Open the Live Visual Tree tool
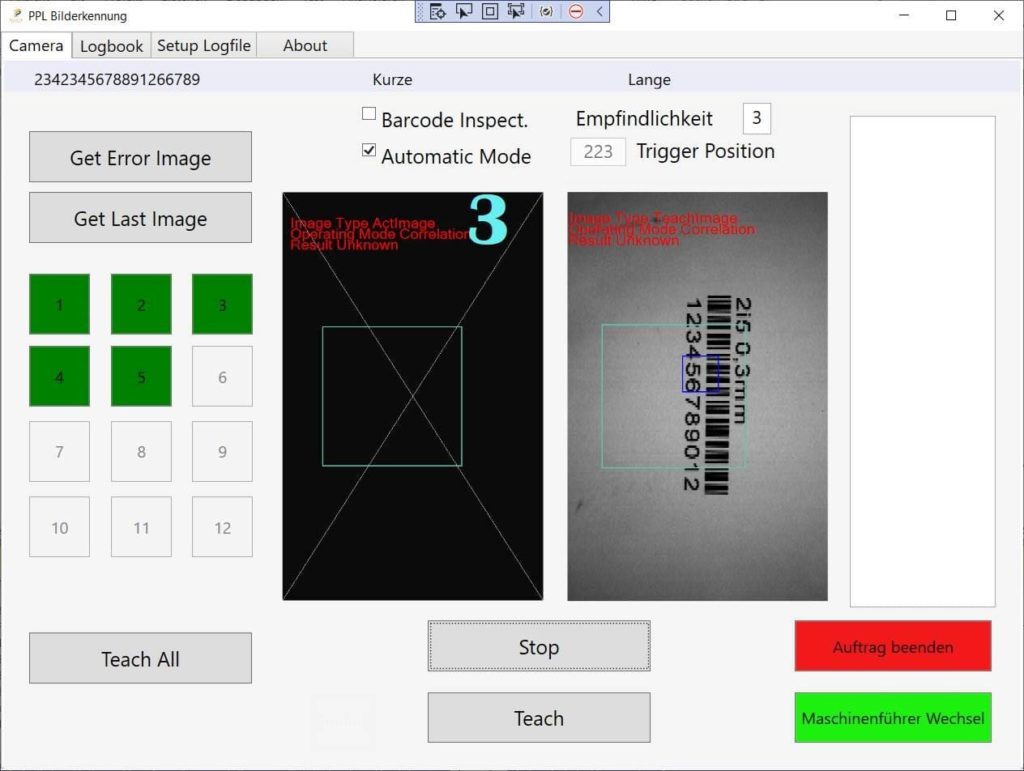 [x=437, y=12]
